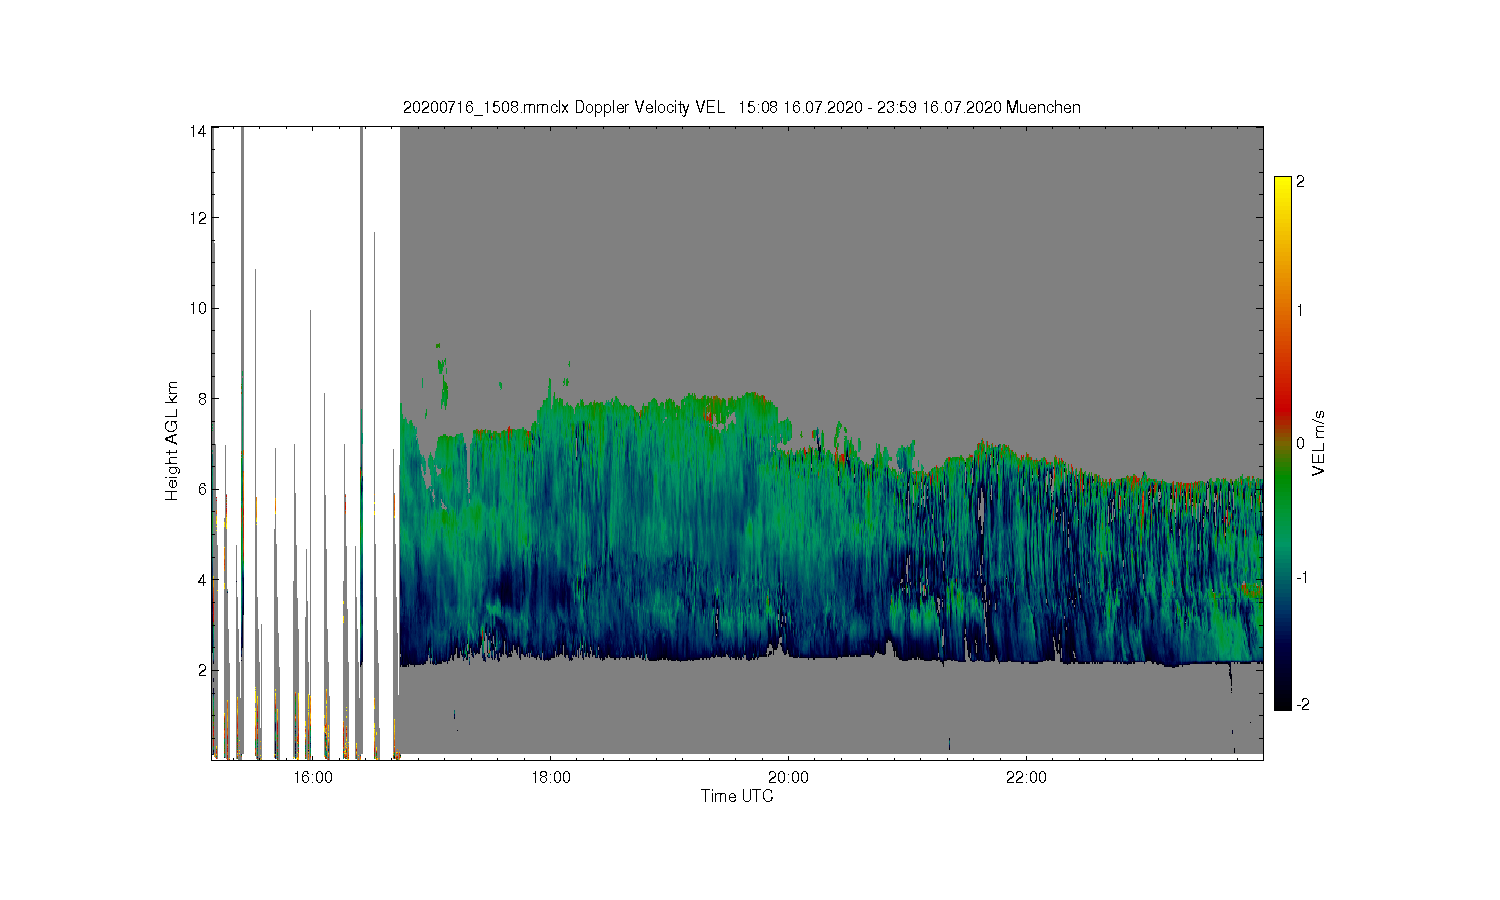Click the 4 km height tick label
1500x900 pixels.
click(202, 579)
